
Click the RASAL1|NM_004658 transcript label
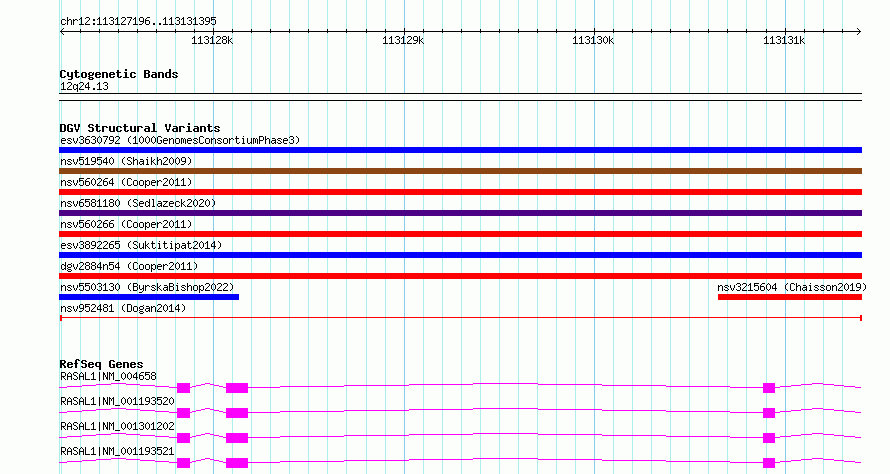(x=108, y=376)
